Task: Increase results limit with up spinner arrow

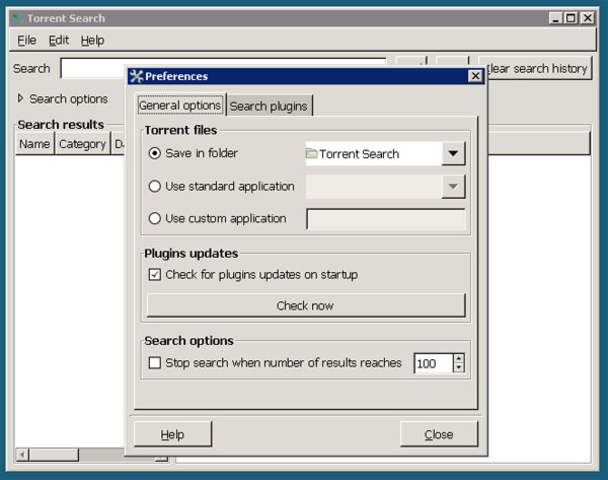Action: click(459, 359)
